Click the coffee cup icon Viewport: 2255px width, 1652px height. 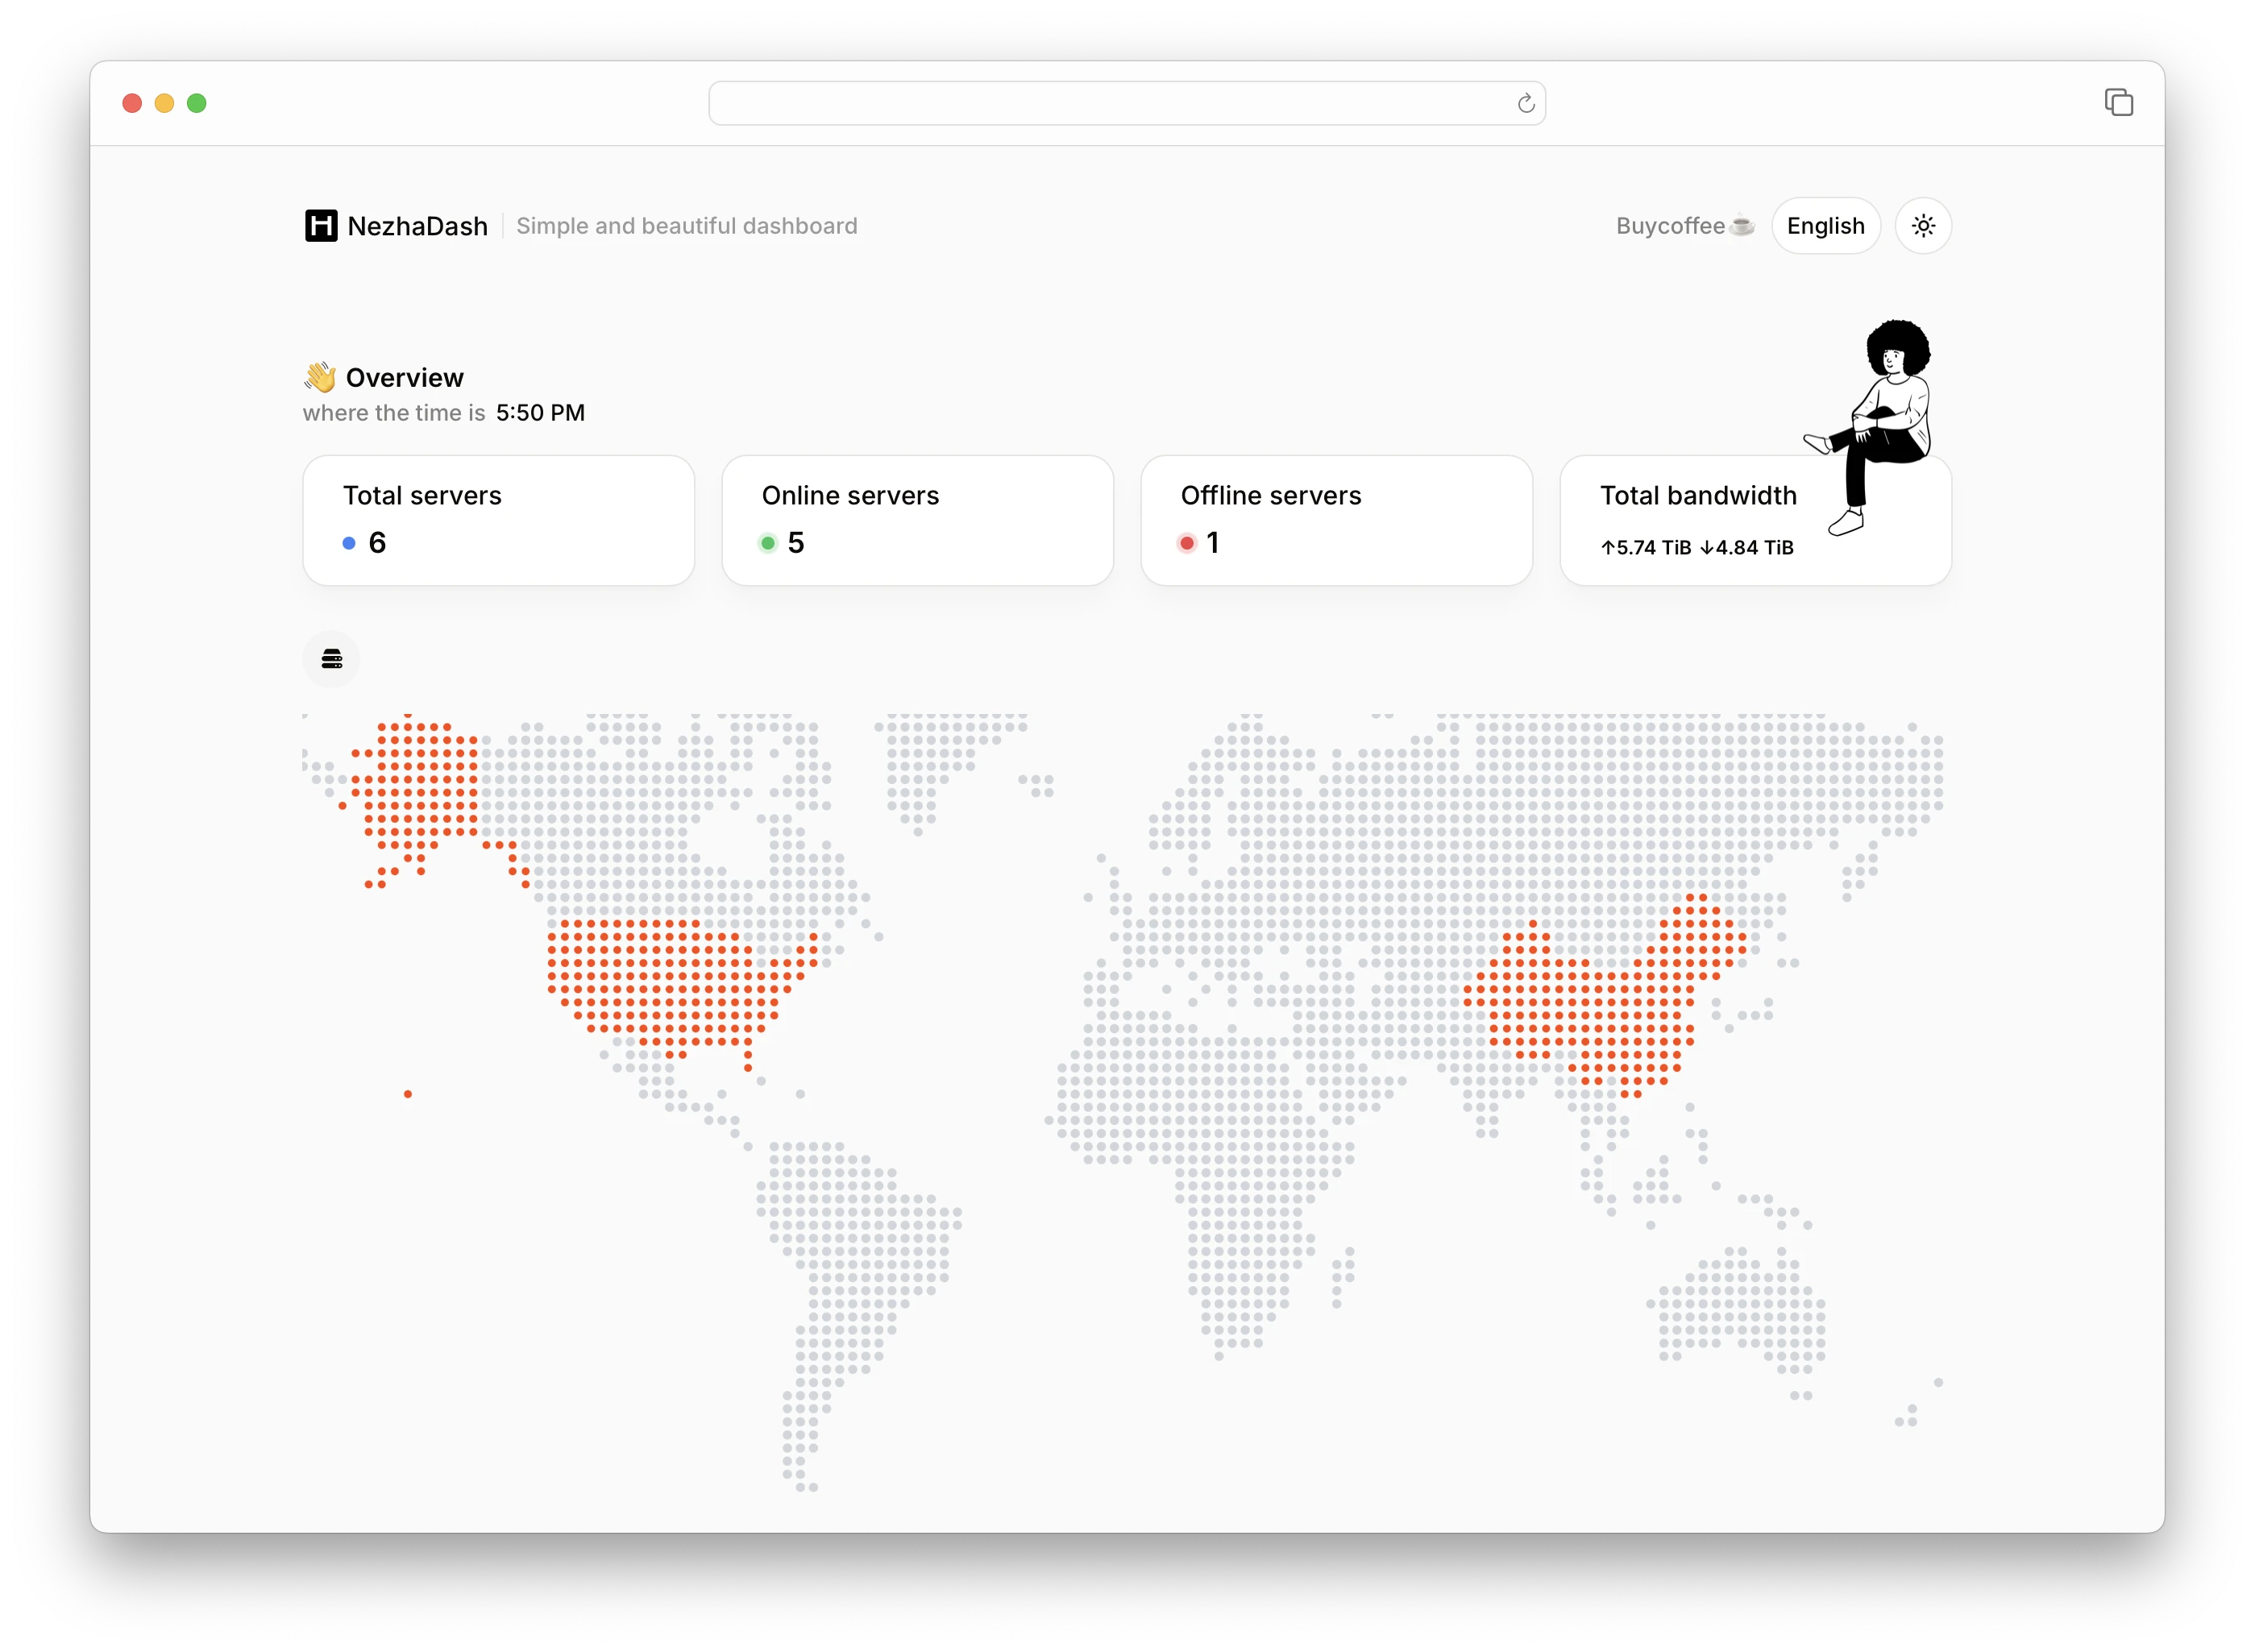pos(1741,226)
